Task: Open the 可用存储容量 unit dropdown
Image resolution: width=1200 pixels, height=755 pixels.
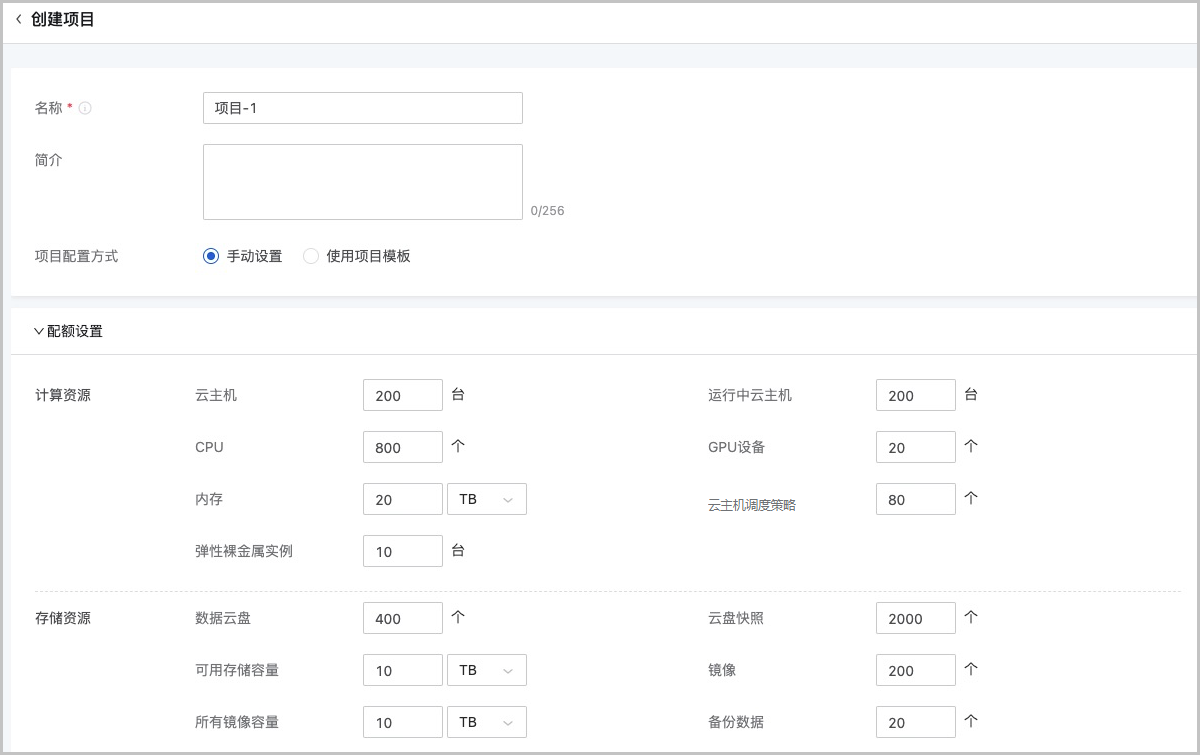Action: pyautogui.click(x=486, y=670)
